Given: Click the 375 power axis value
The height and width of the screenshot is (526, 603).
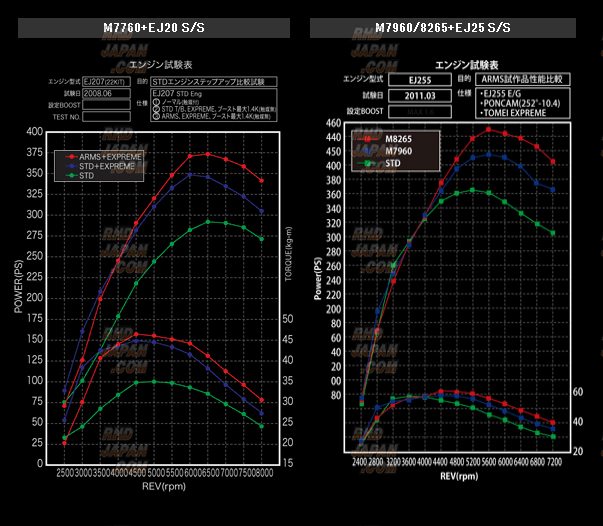Looking at the screenshot, I should click(34, 152).
